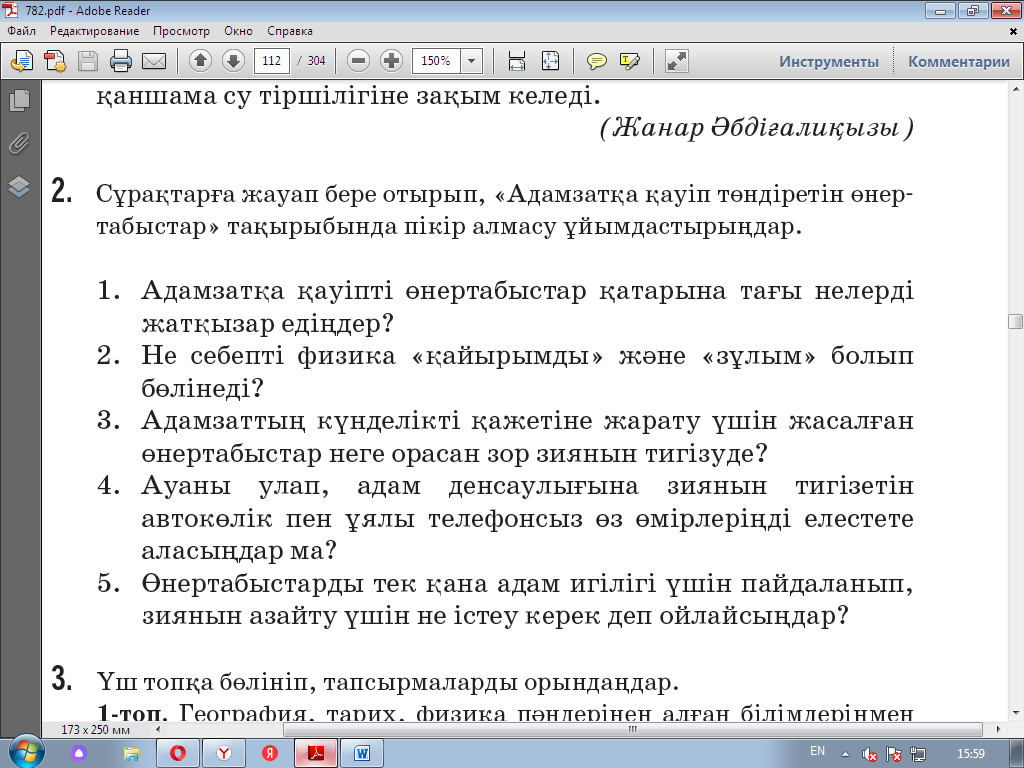Add a sticky note comment
Image resolution: width=1024 pixels, height=768 pixels.
[x=596, y=61]
